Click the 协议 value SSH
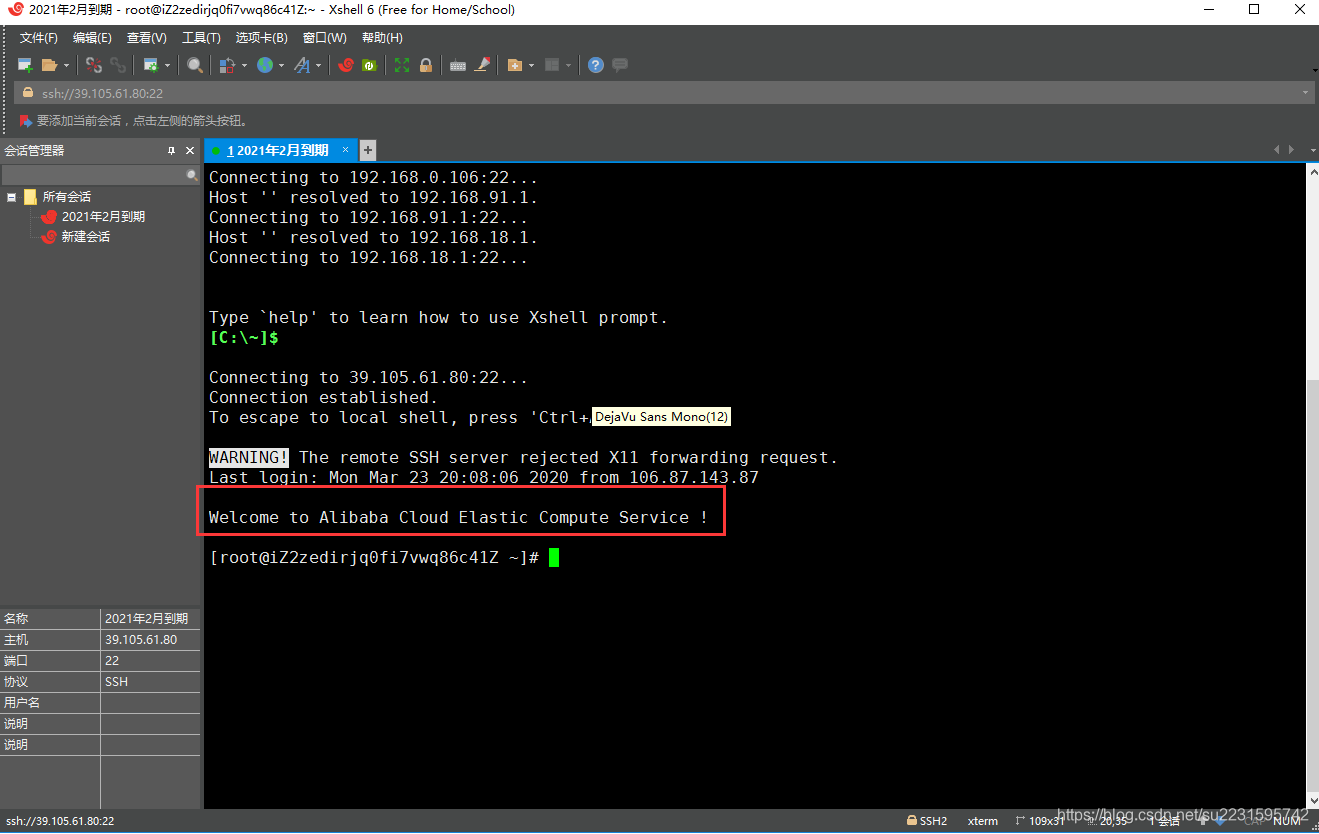 (x=150, y=682)
